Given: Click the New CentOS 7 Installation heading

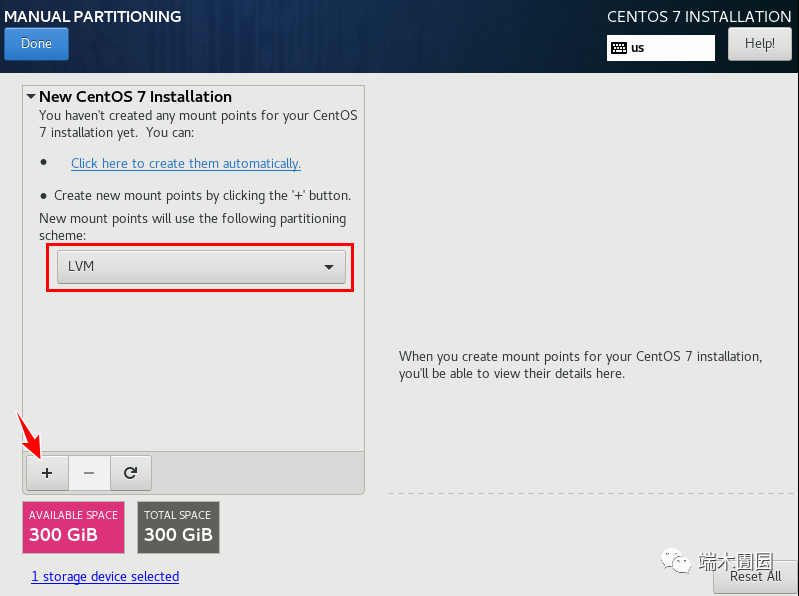Looking at the screenshot, I should coord(135,96).
